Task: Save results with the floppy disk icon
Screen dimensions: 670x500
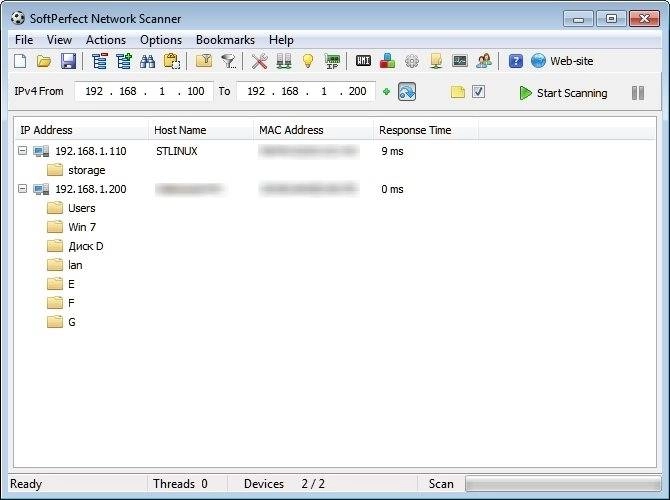Action: 68,61
